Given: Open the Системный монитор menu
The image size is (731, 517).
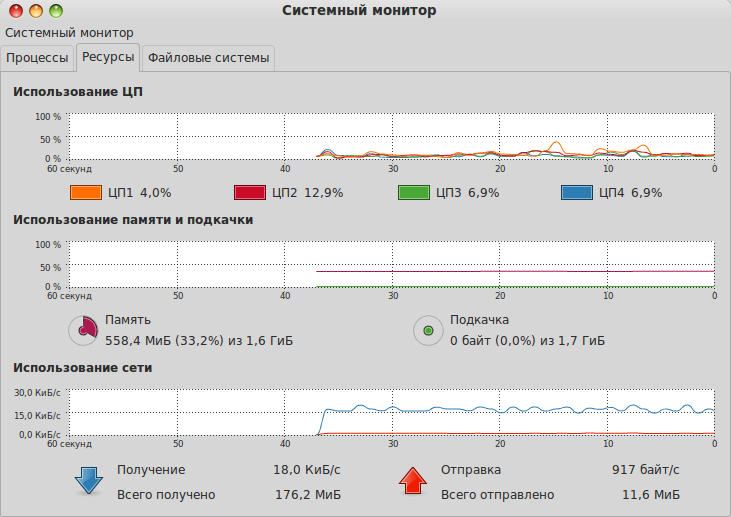Looking at the screenshot, I should pyautogui.click(x=70, y=33).
